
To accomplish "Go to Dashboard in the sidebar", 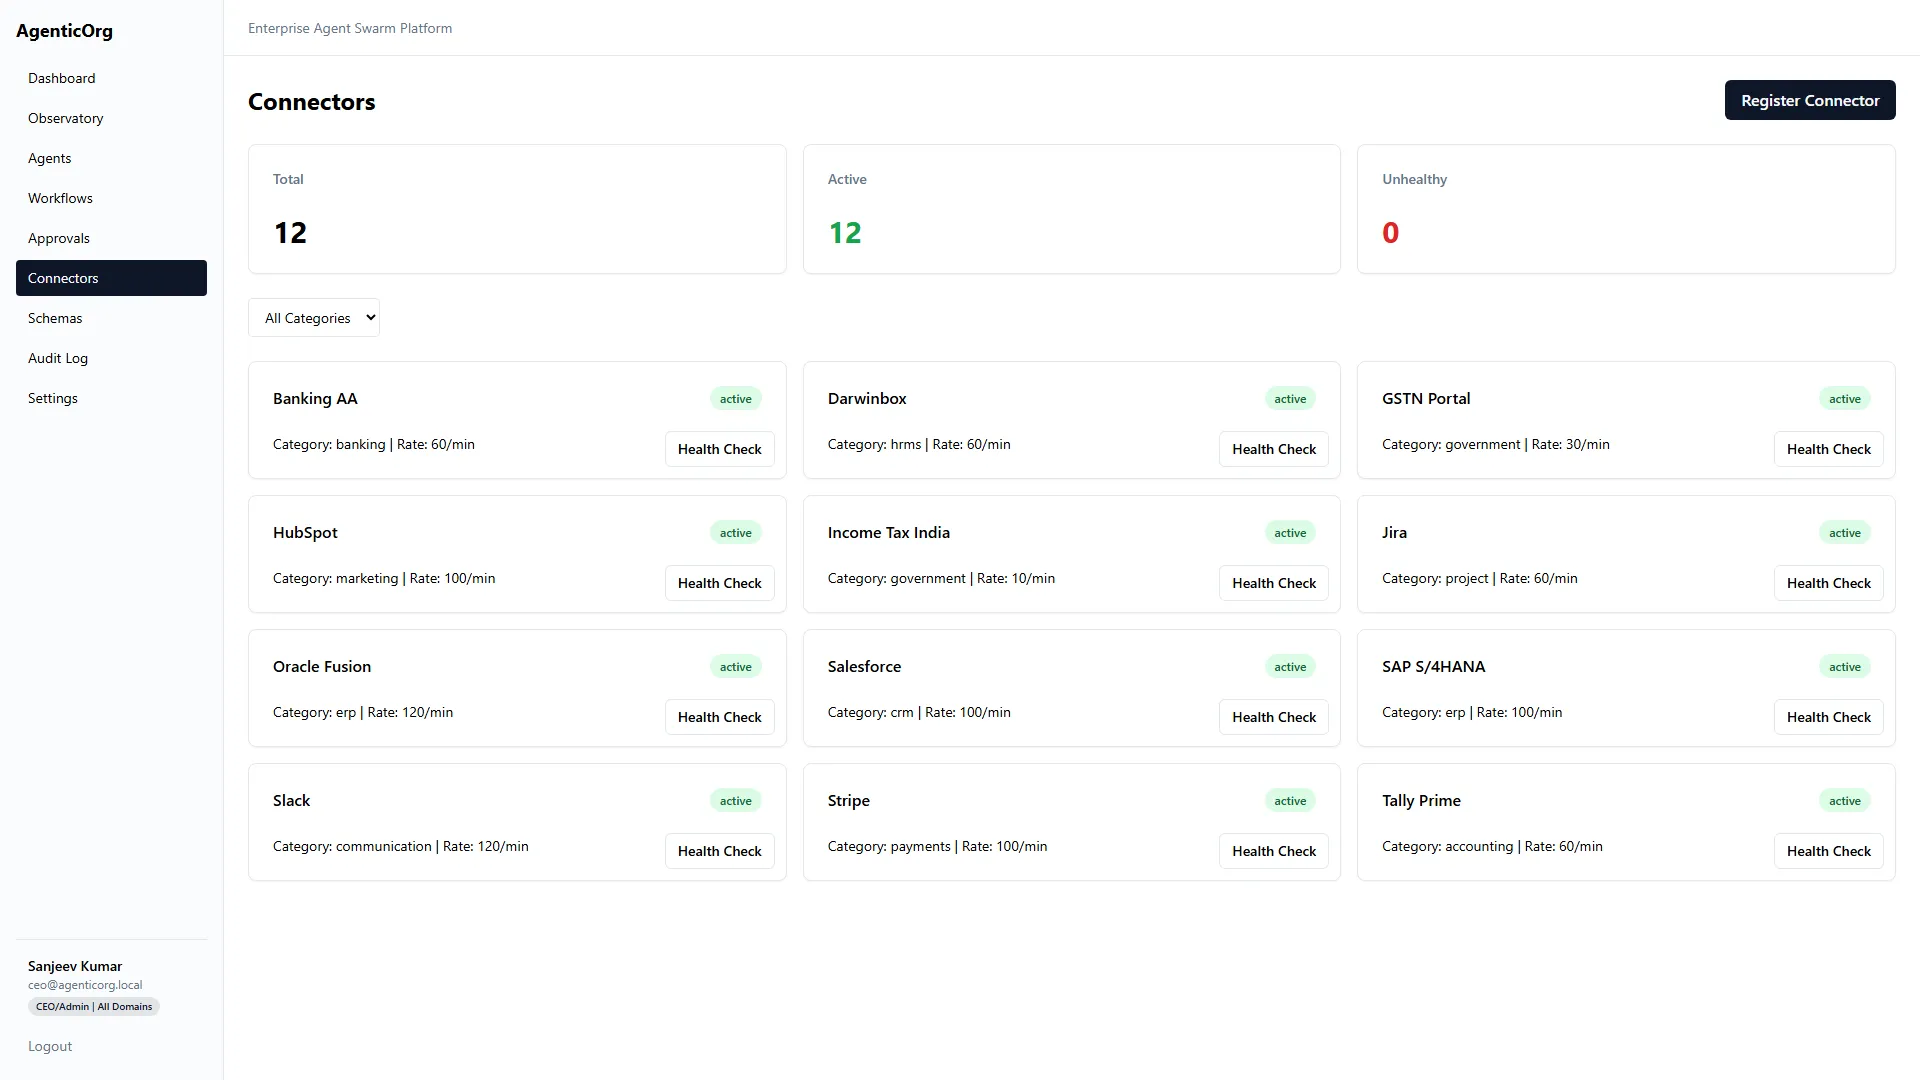I will (x=111, y=78).
